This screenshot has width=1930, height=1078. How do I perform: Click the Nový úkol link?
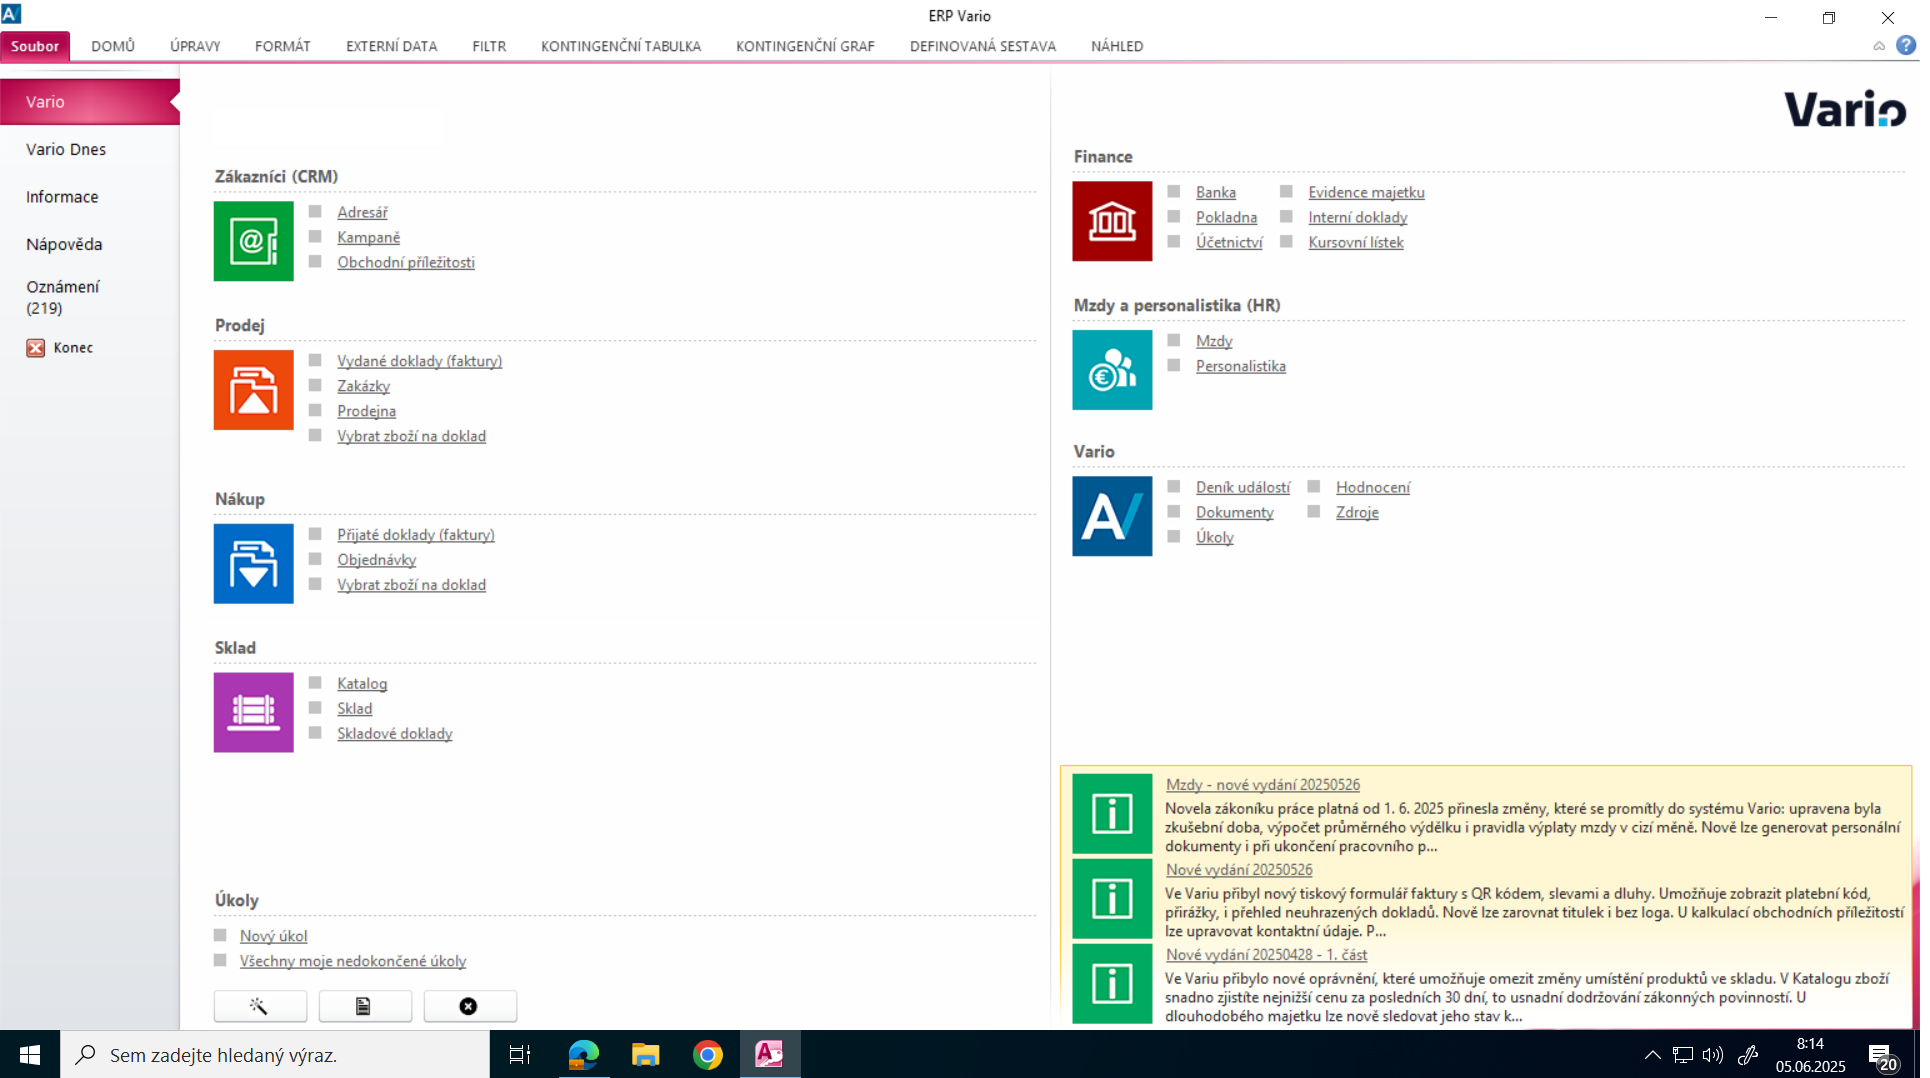273,936
